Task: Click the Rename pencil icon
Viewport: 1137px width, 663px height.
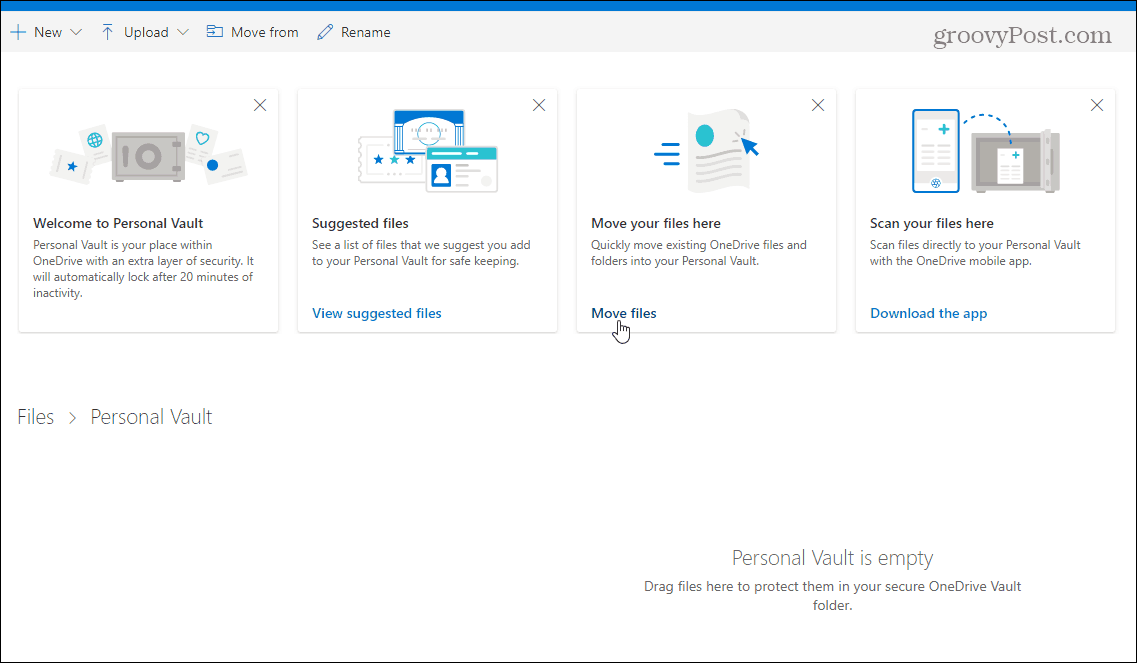Action: point(326,32)
